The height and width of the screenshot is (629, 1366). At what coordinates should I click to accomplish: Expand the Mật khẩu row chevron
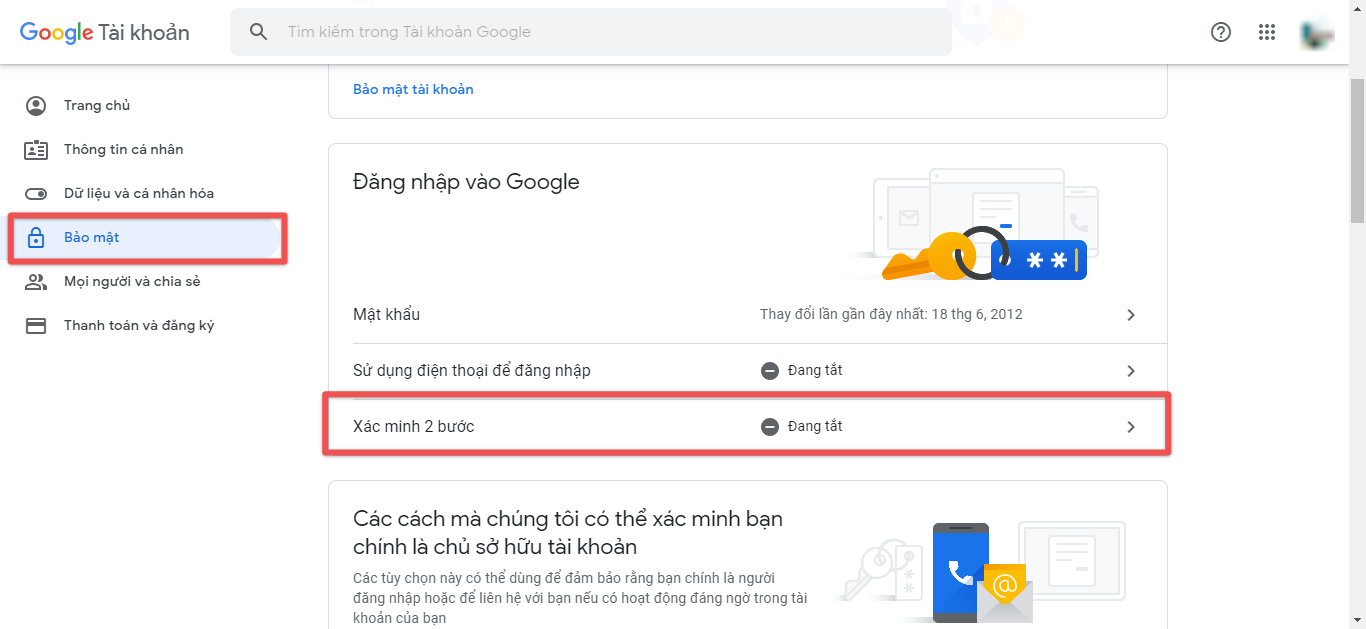point(1131,315)
